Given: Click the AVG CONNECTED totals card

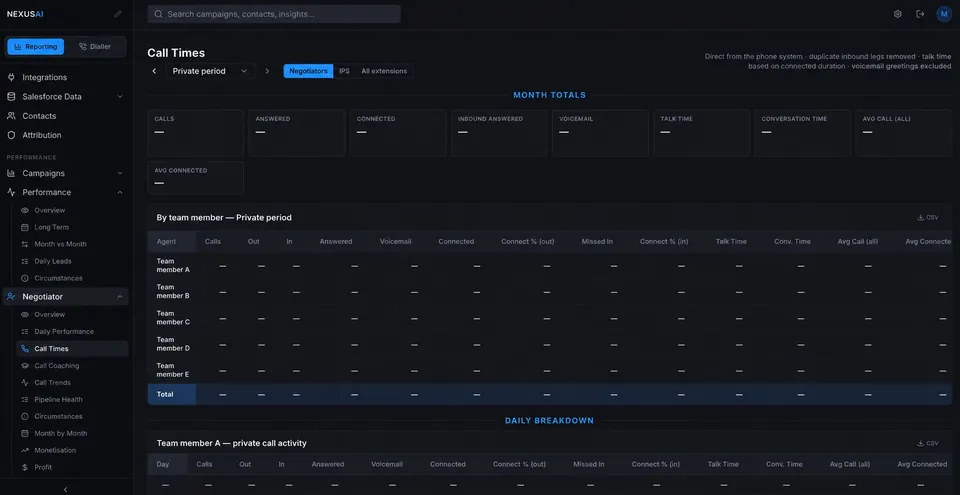Looking at the screenshot, I should coord(195,178).
